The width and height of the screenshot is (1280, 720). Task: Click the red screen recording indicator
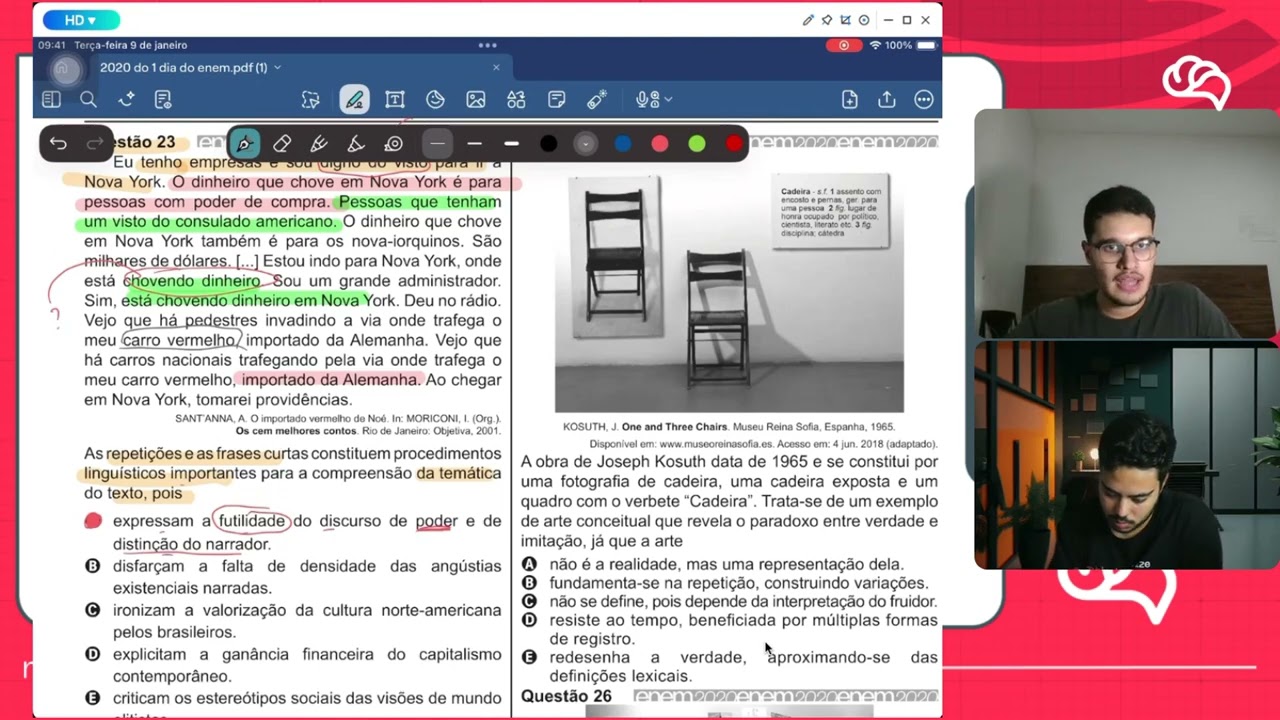844,45
